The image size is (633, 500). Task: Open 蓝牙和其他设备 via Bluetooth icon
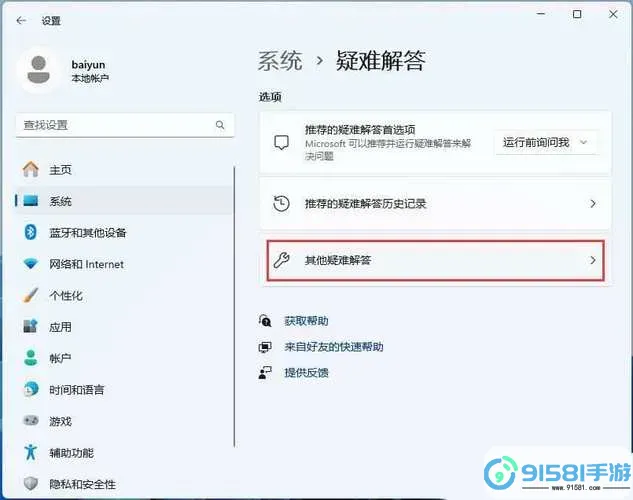point(30,233)
